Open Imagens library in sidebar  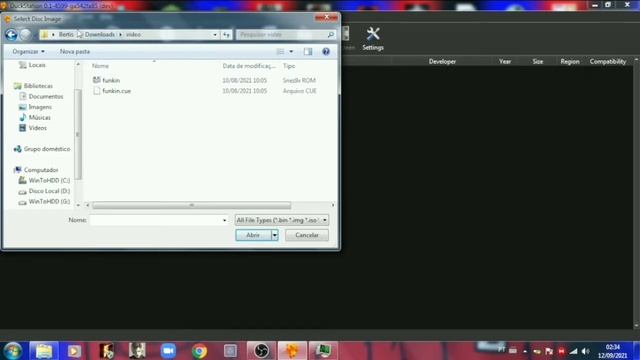coord(40,107)
